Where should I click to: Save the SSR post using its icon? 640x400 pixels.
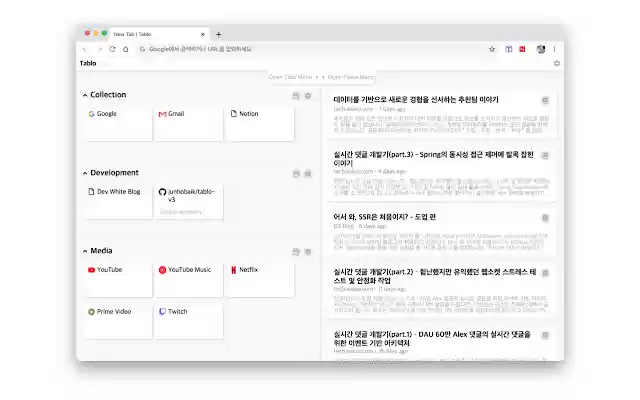click(x=545, y=218)
